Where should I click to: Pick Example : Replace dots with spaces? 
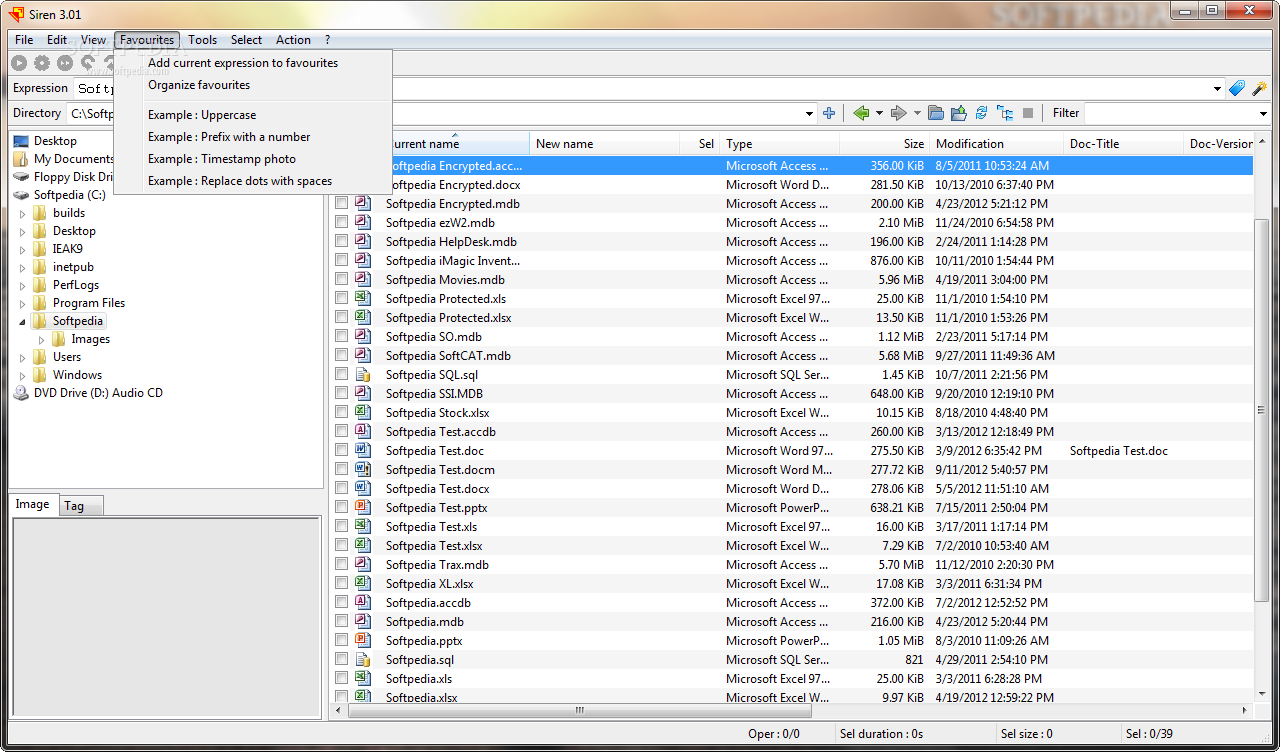click(x=240, y=181)
